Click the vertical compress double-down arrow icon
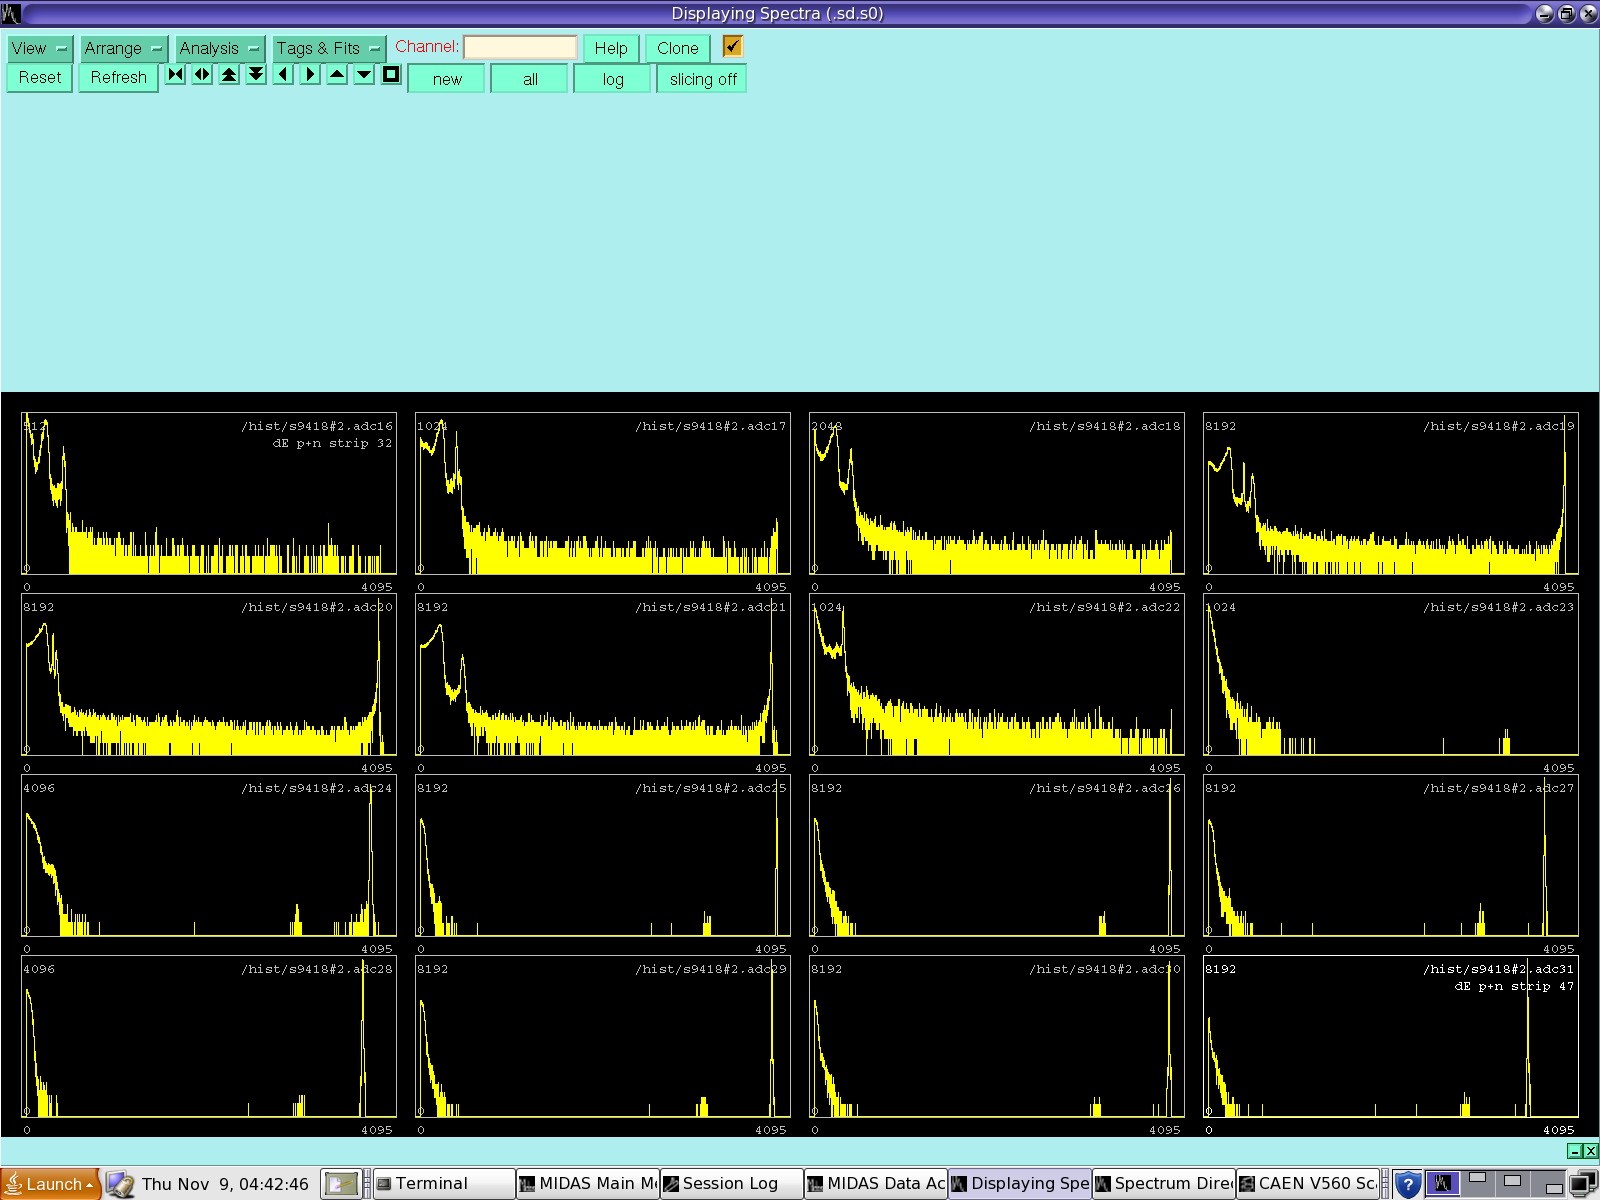This screenshot has height=1200, width=1600. pyautogui.click(x=257, y=75)
